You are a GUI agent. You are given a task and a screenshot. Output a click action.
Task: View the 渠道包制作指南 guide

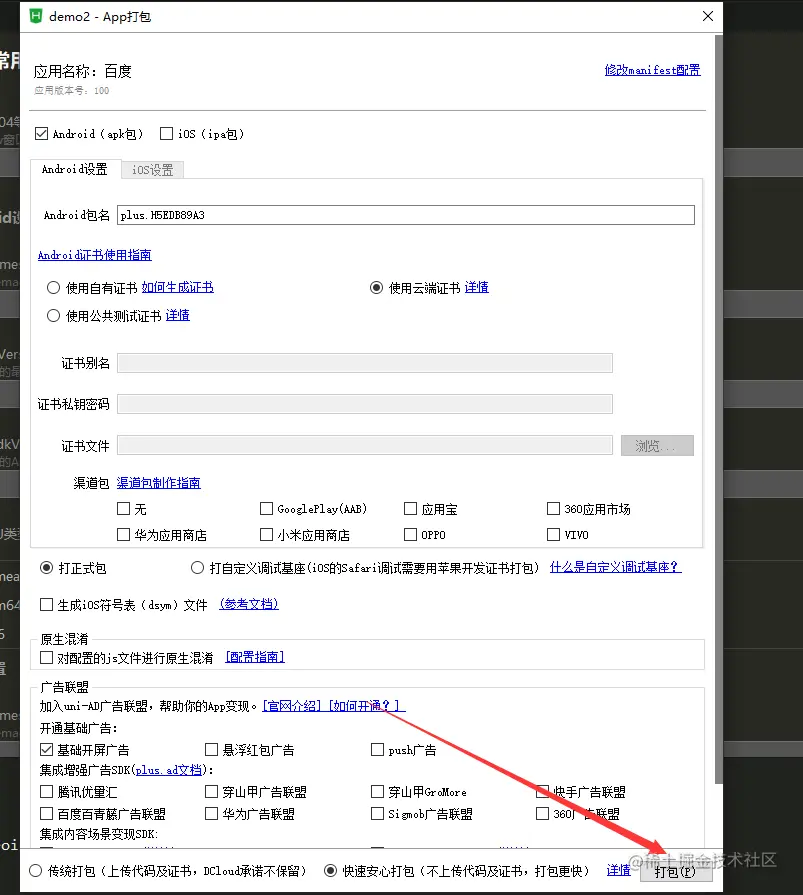click(159, 481)
